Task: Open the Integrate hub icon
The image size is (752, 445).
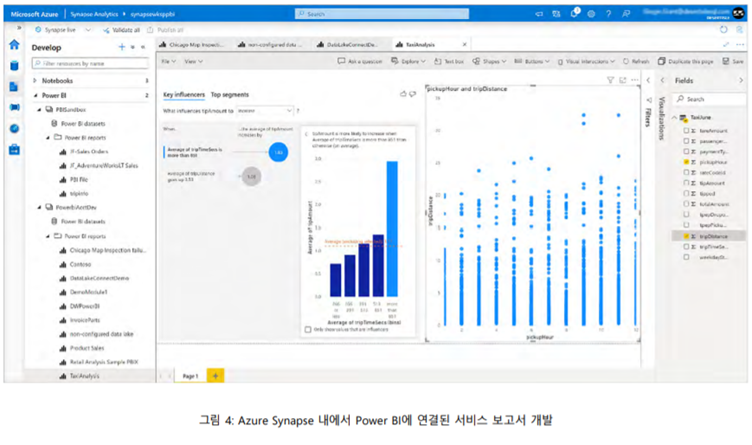Action: 14,107
